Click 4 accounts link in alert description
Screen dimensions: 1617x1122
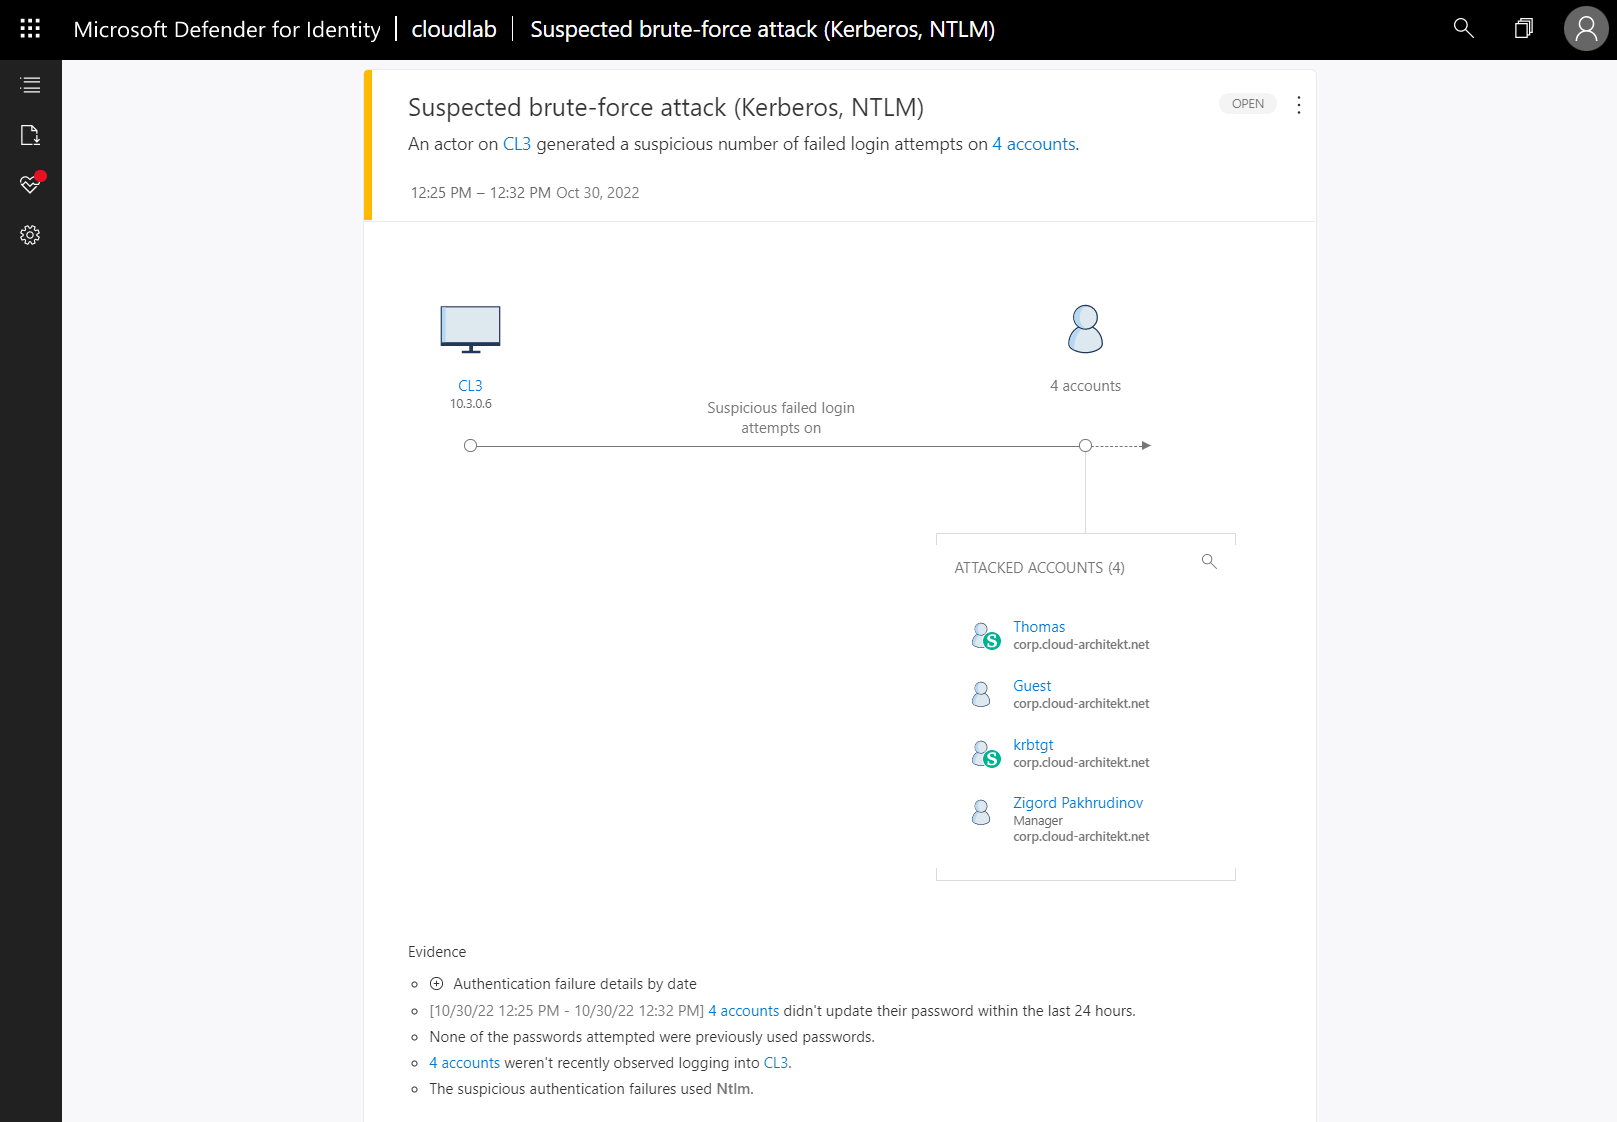click(1034, 144)
